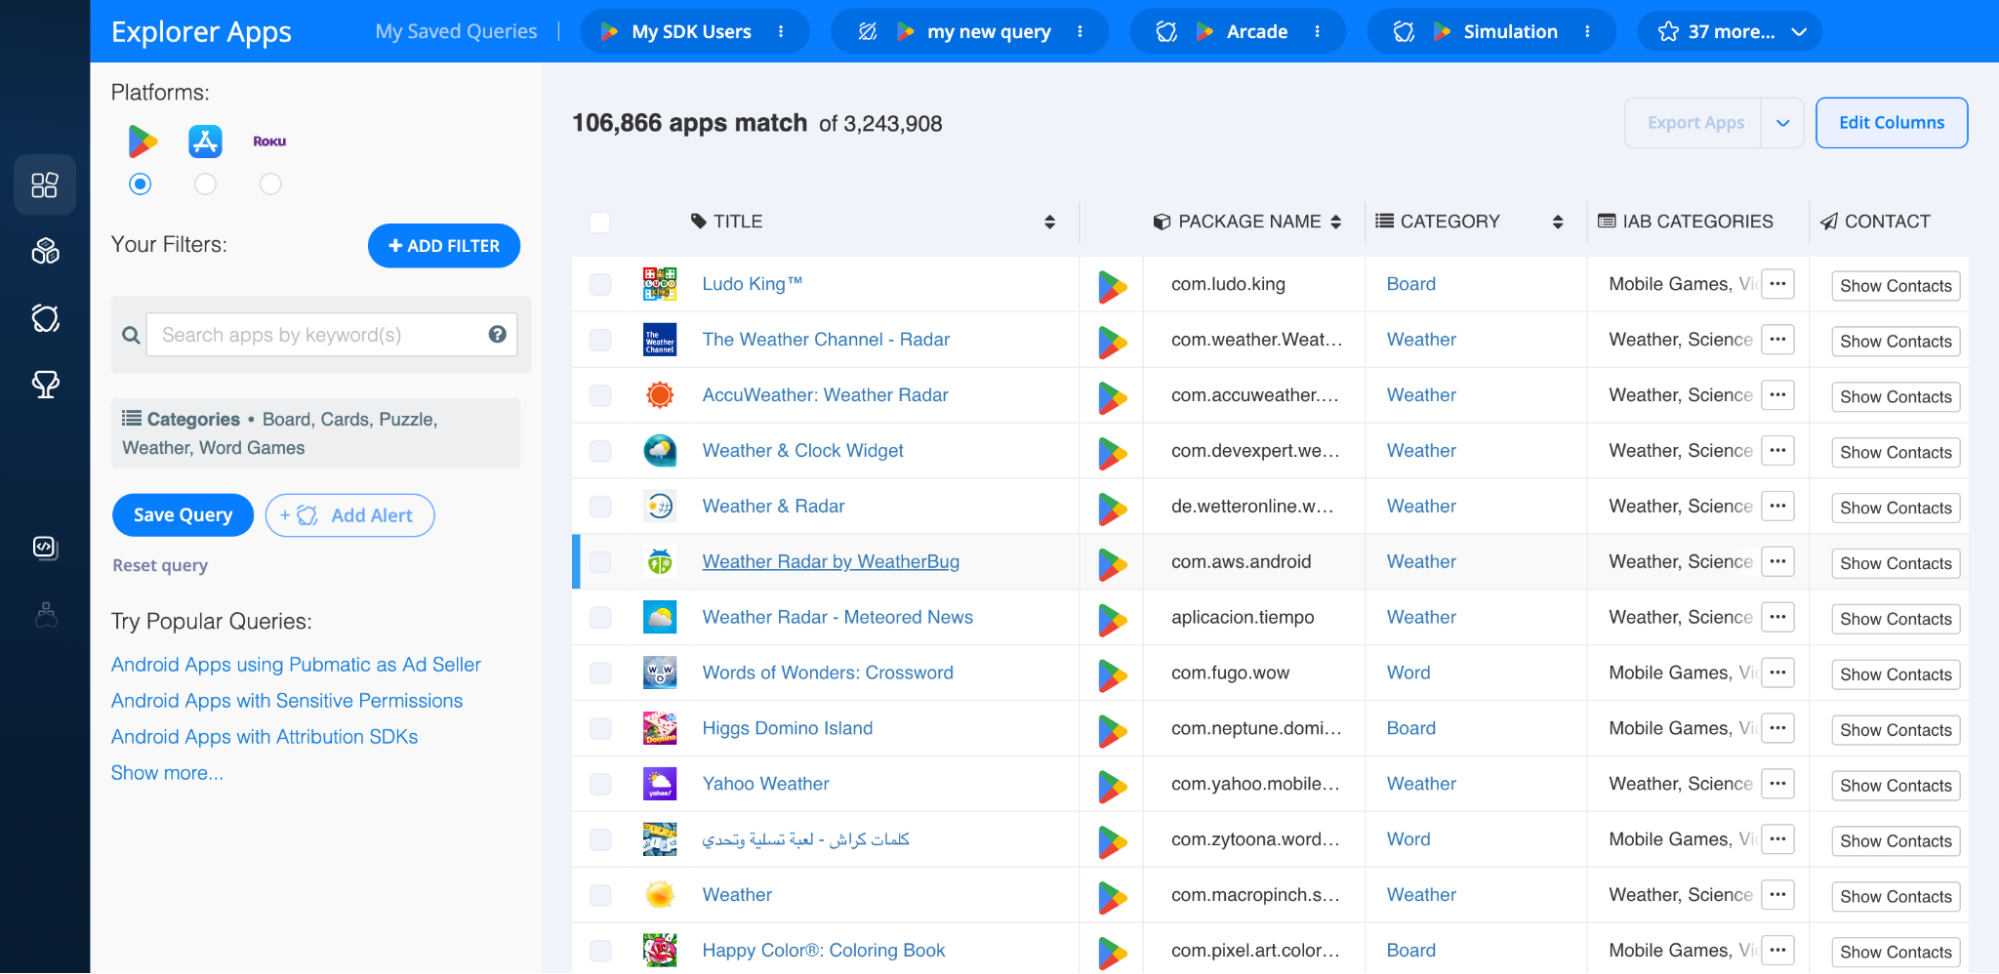Image resolution: width=1999 pixels, height=974 pixels.
Task: Open the my new query saved query
Action: pyautogui.click(x=989, y=32)
